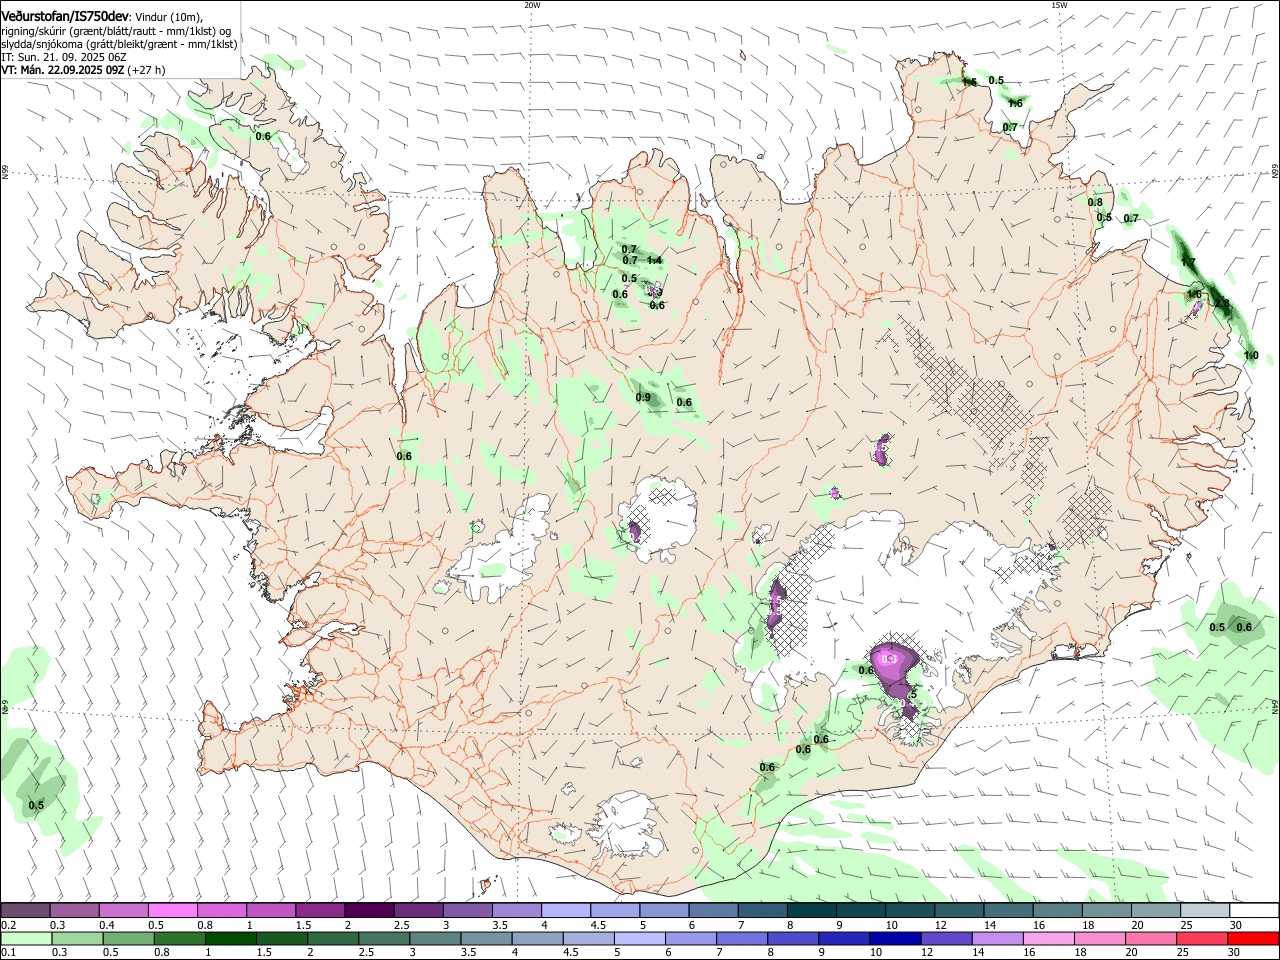1280x960 pixels.
Task: Click the bright magenta 0.5 snow legend swatch
Action: [172, 910]
